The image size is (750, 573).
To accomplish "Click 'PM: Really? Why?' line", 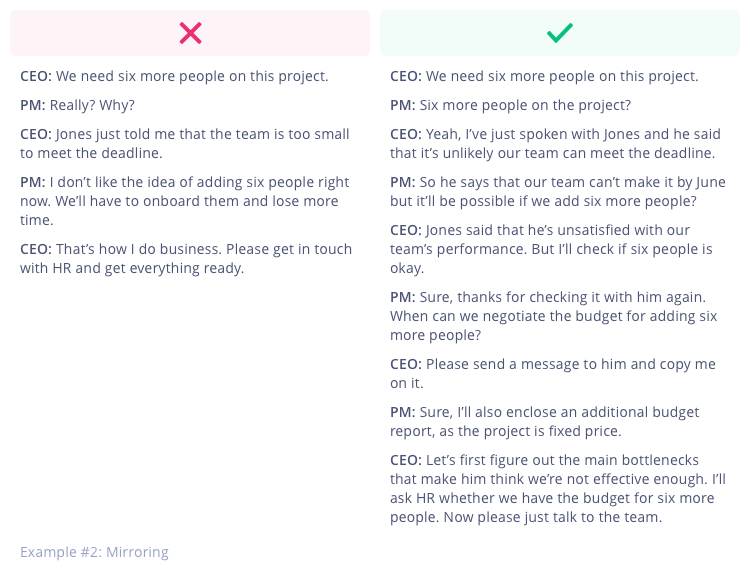I will coord(77,105).
